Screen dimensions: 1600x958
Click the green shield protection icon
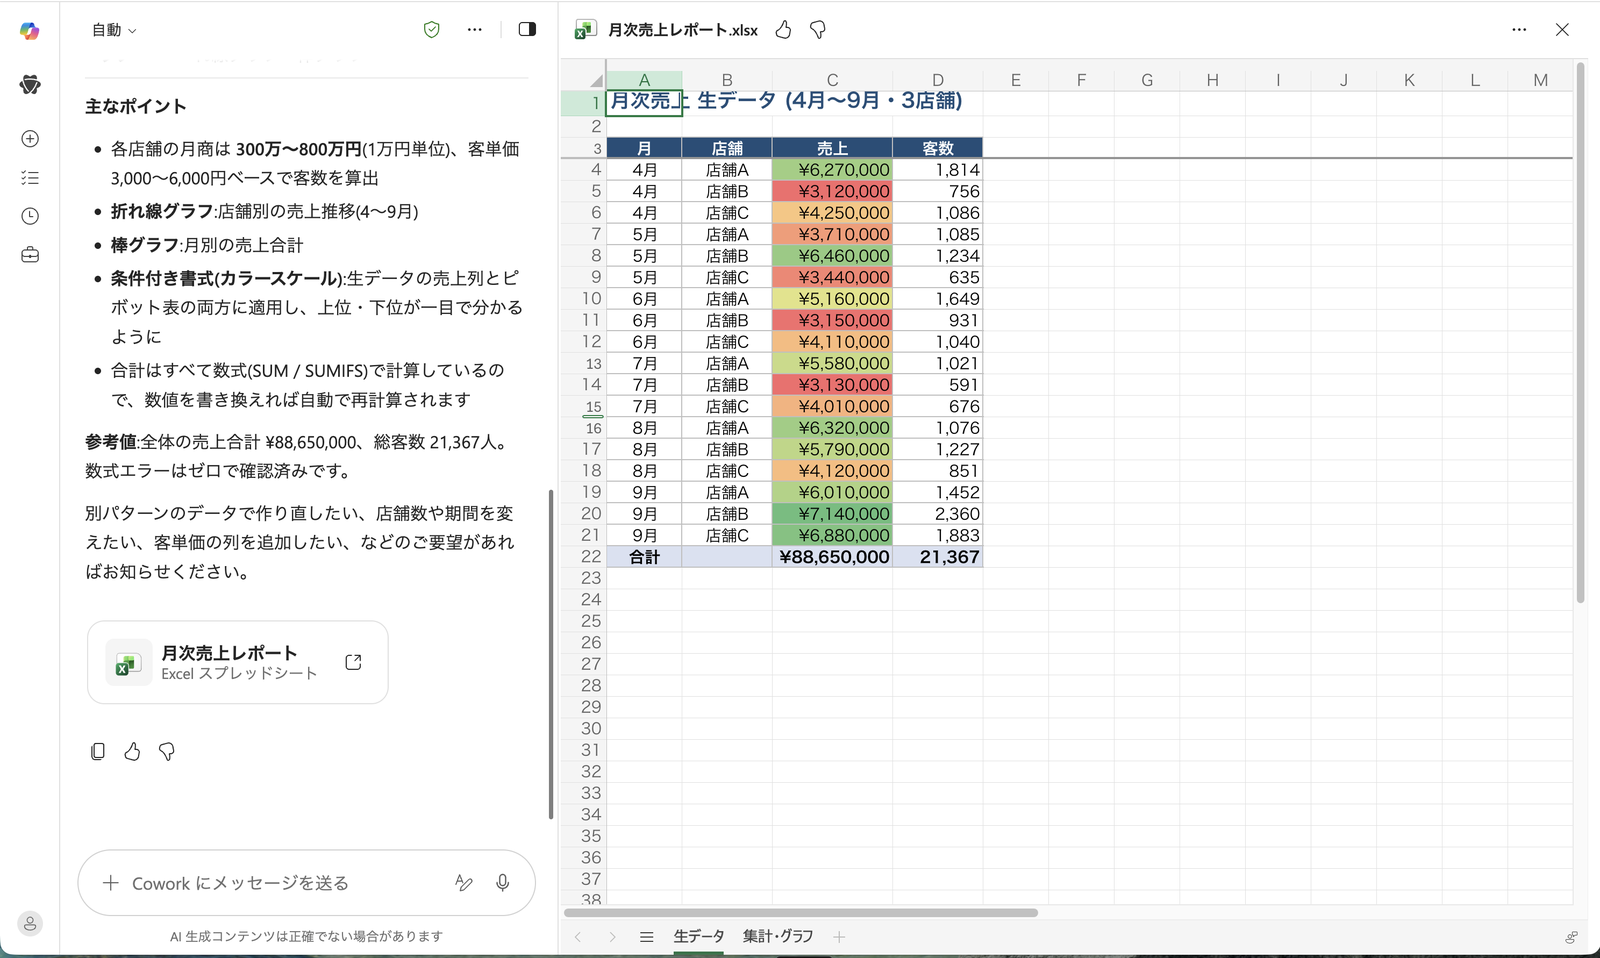click(432, 30)
